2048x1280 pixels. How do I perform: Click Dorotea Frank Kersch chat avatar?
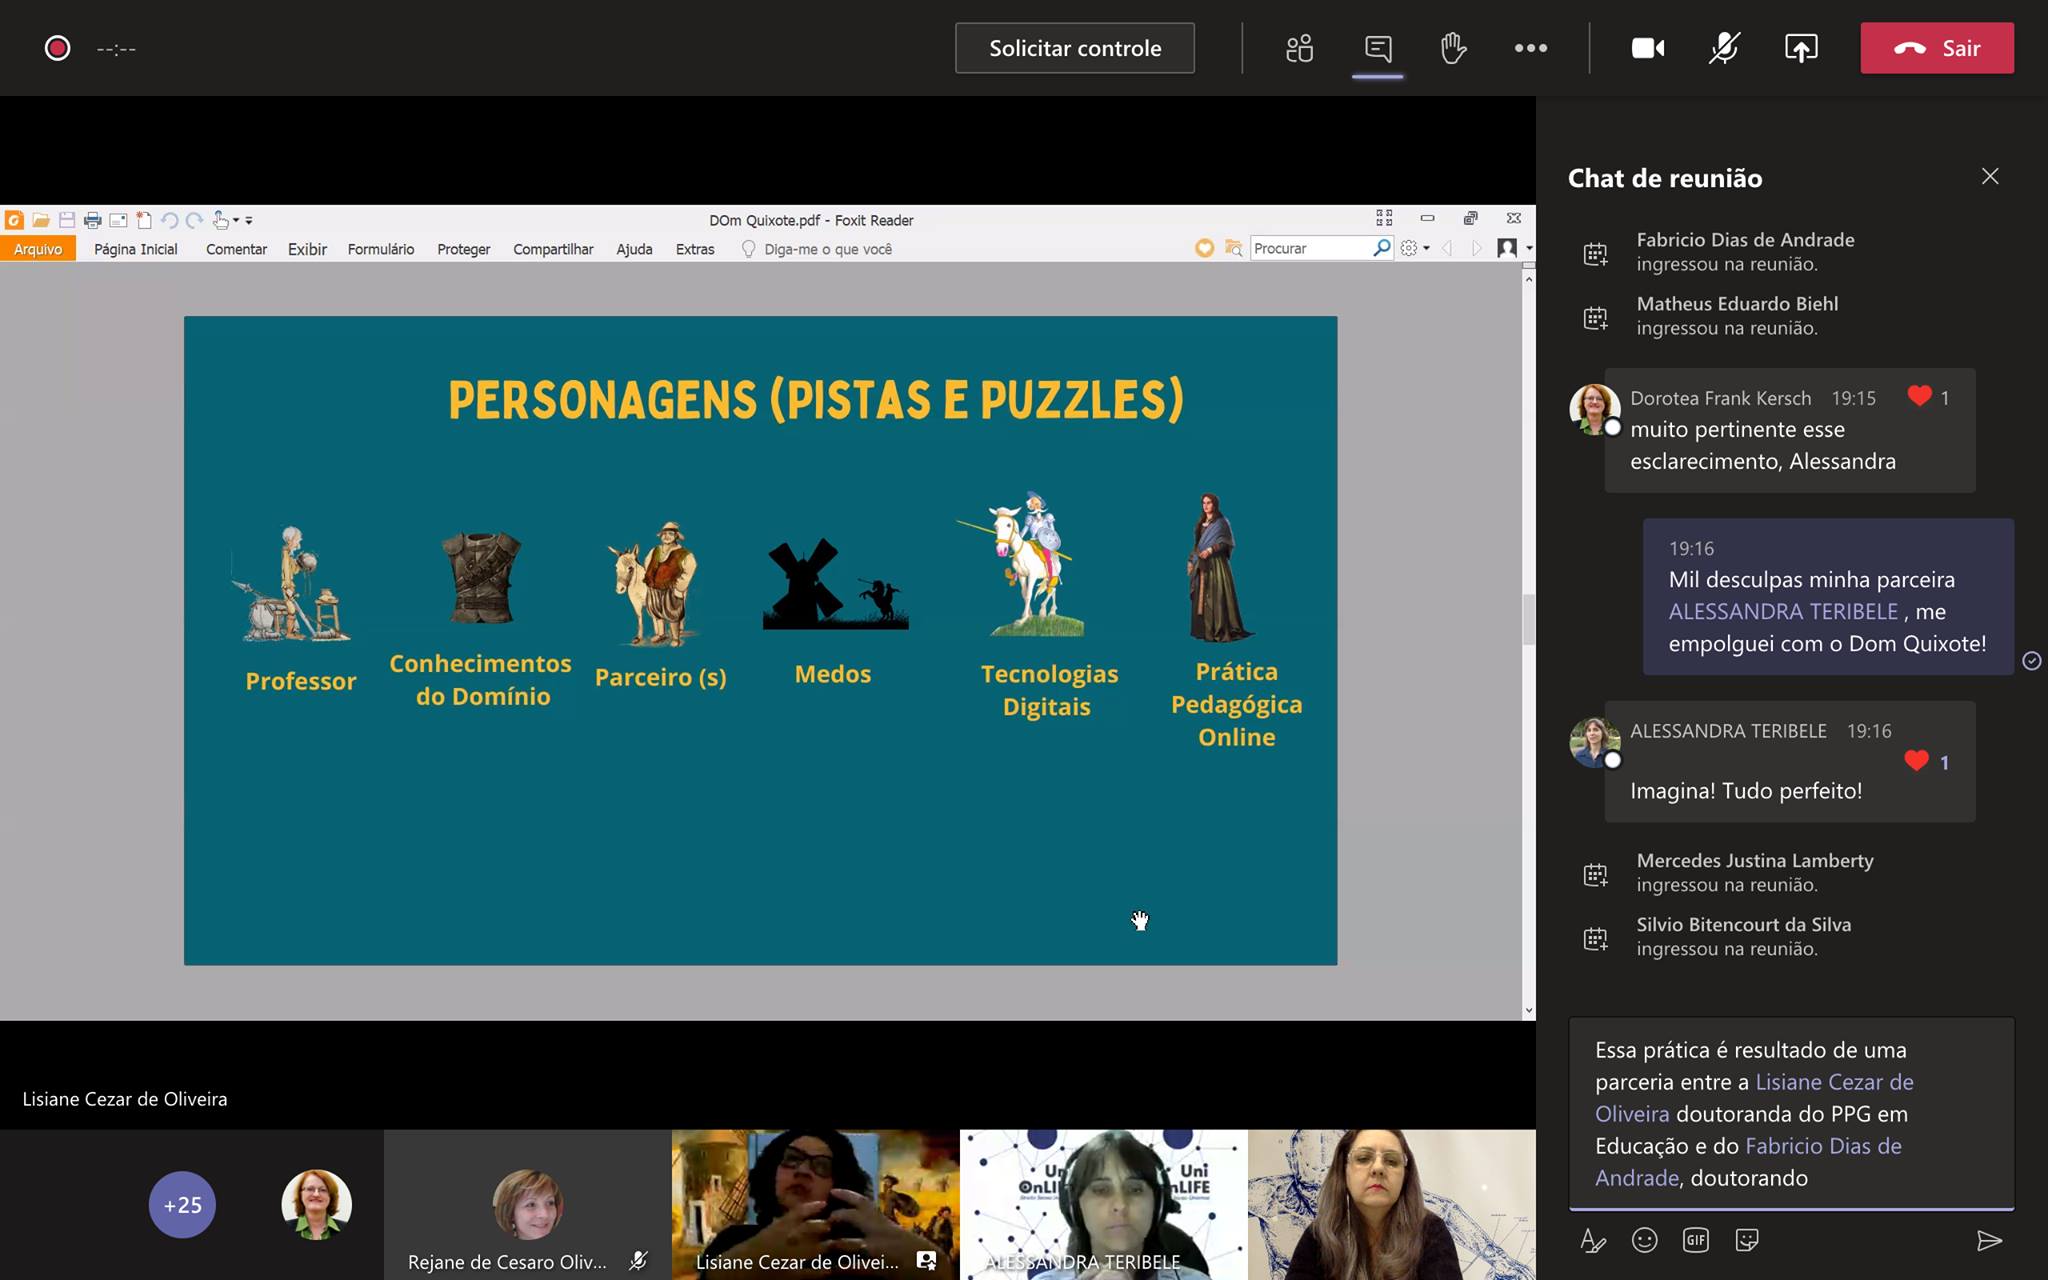click(1594, 409)
